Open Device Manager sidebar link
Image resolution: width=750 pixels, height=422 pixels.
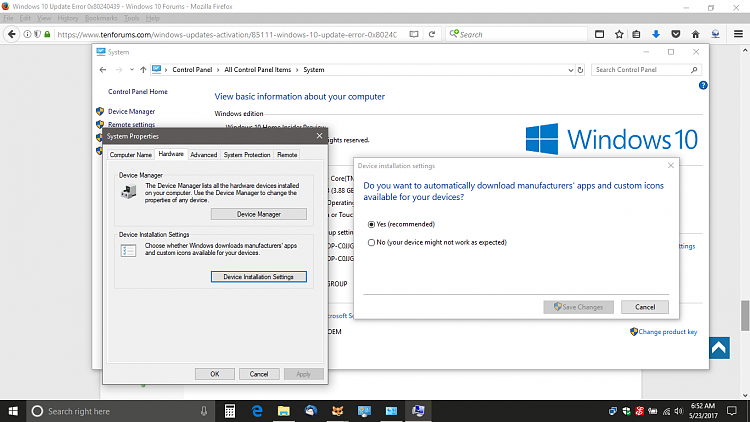pos(132,111)
